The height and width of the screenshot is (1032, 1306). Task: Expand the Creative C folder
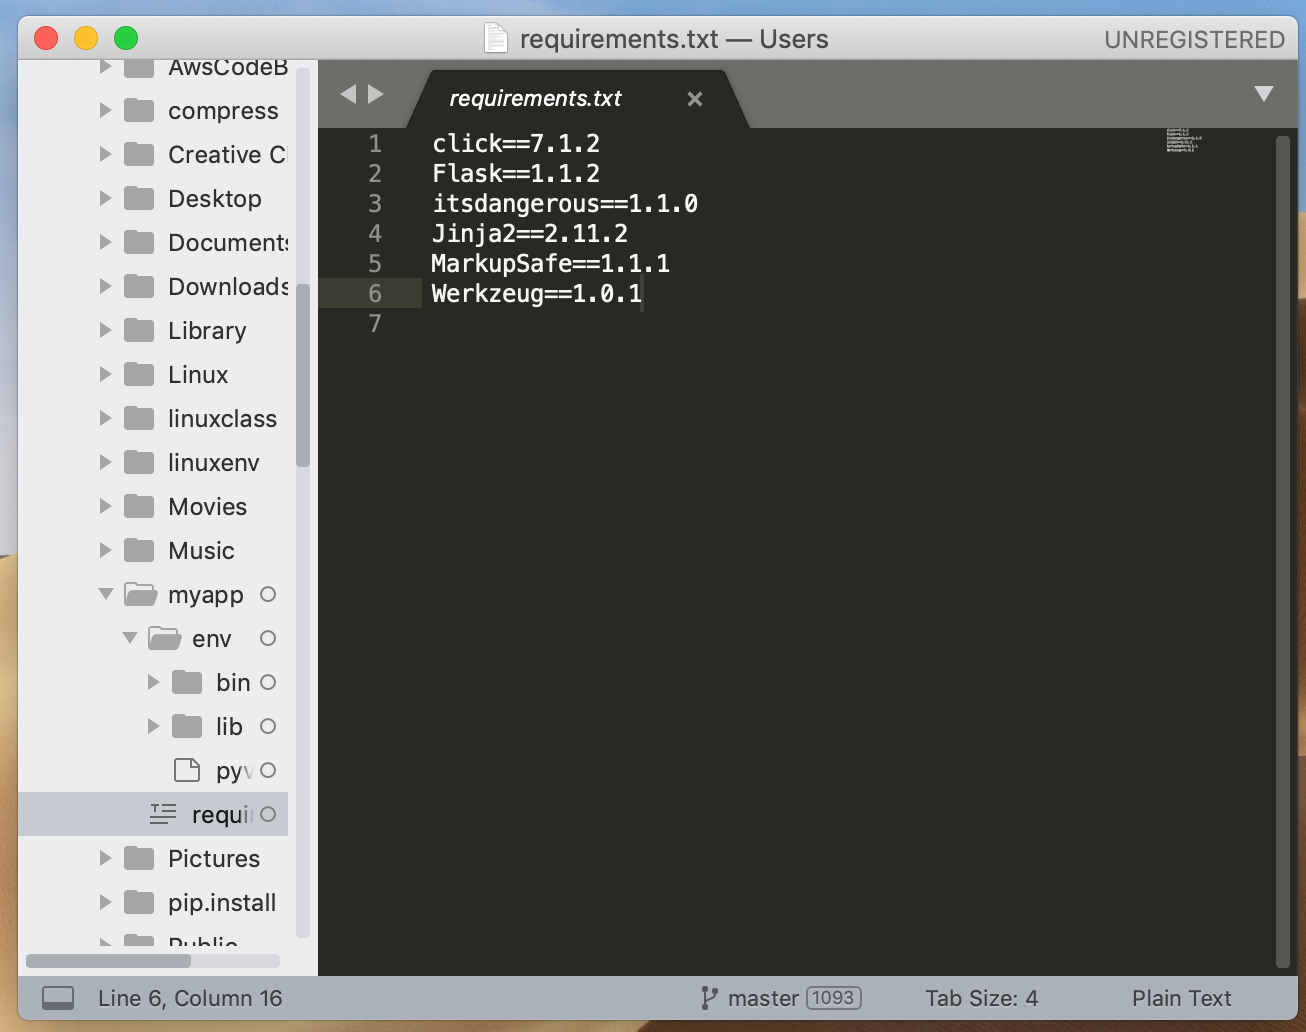(105, 154)
